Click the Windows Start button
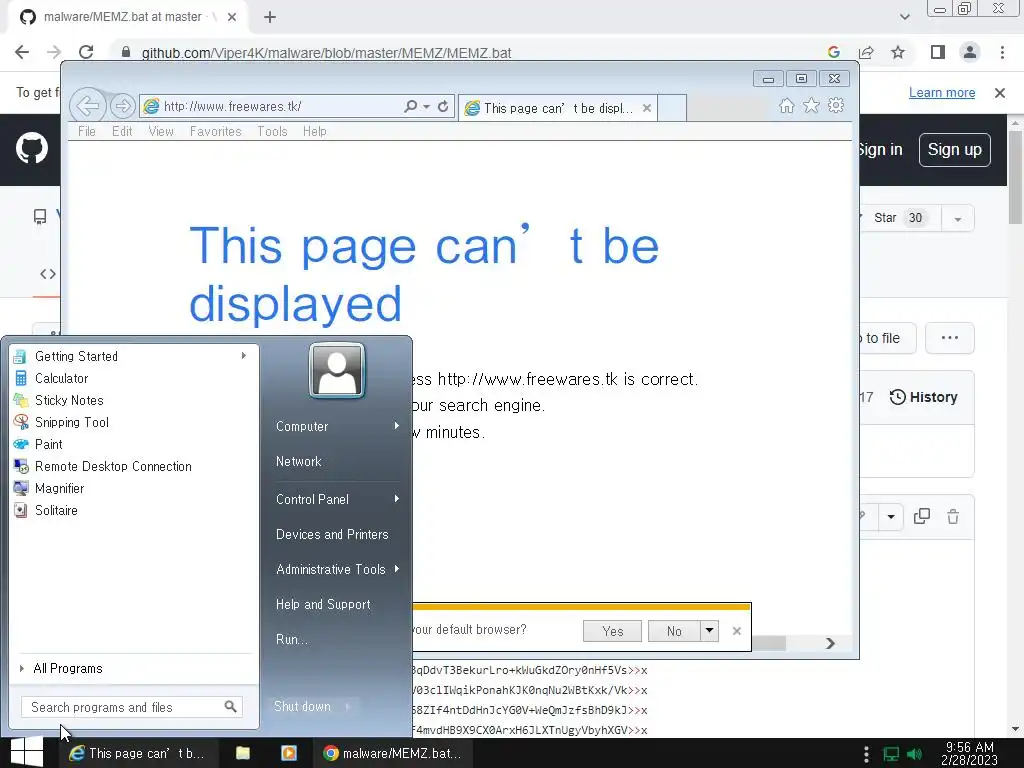The width and height of the screenshot is (1024, 768). 27,752
